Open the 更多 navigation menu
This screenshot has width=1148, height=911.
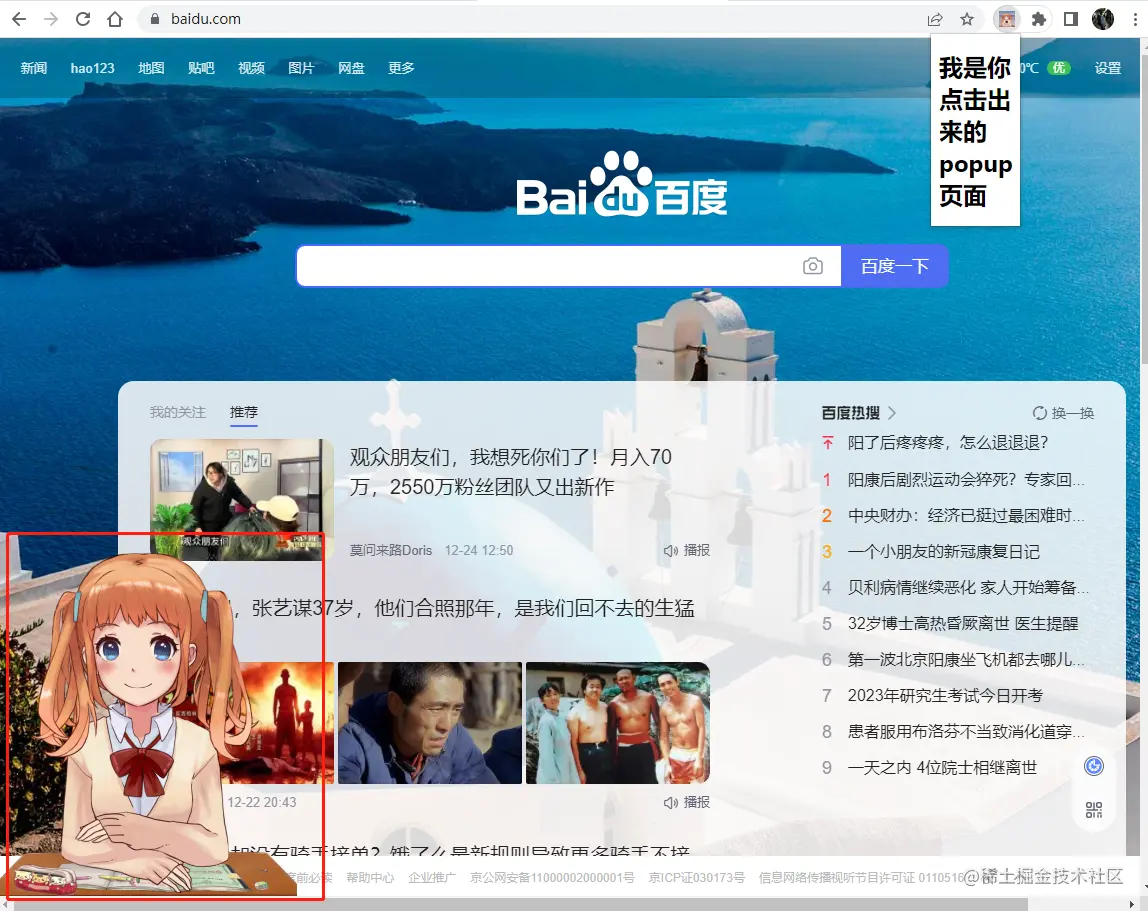[x=401, y=68]
